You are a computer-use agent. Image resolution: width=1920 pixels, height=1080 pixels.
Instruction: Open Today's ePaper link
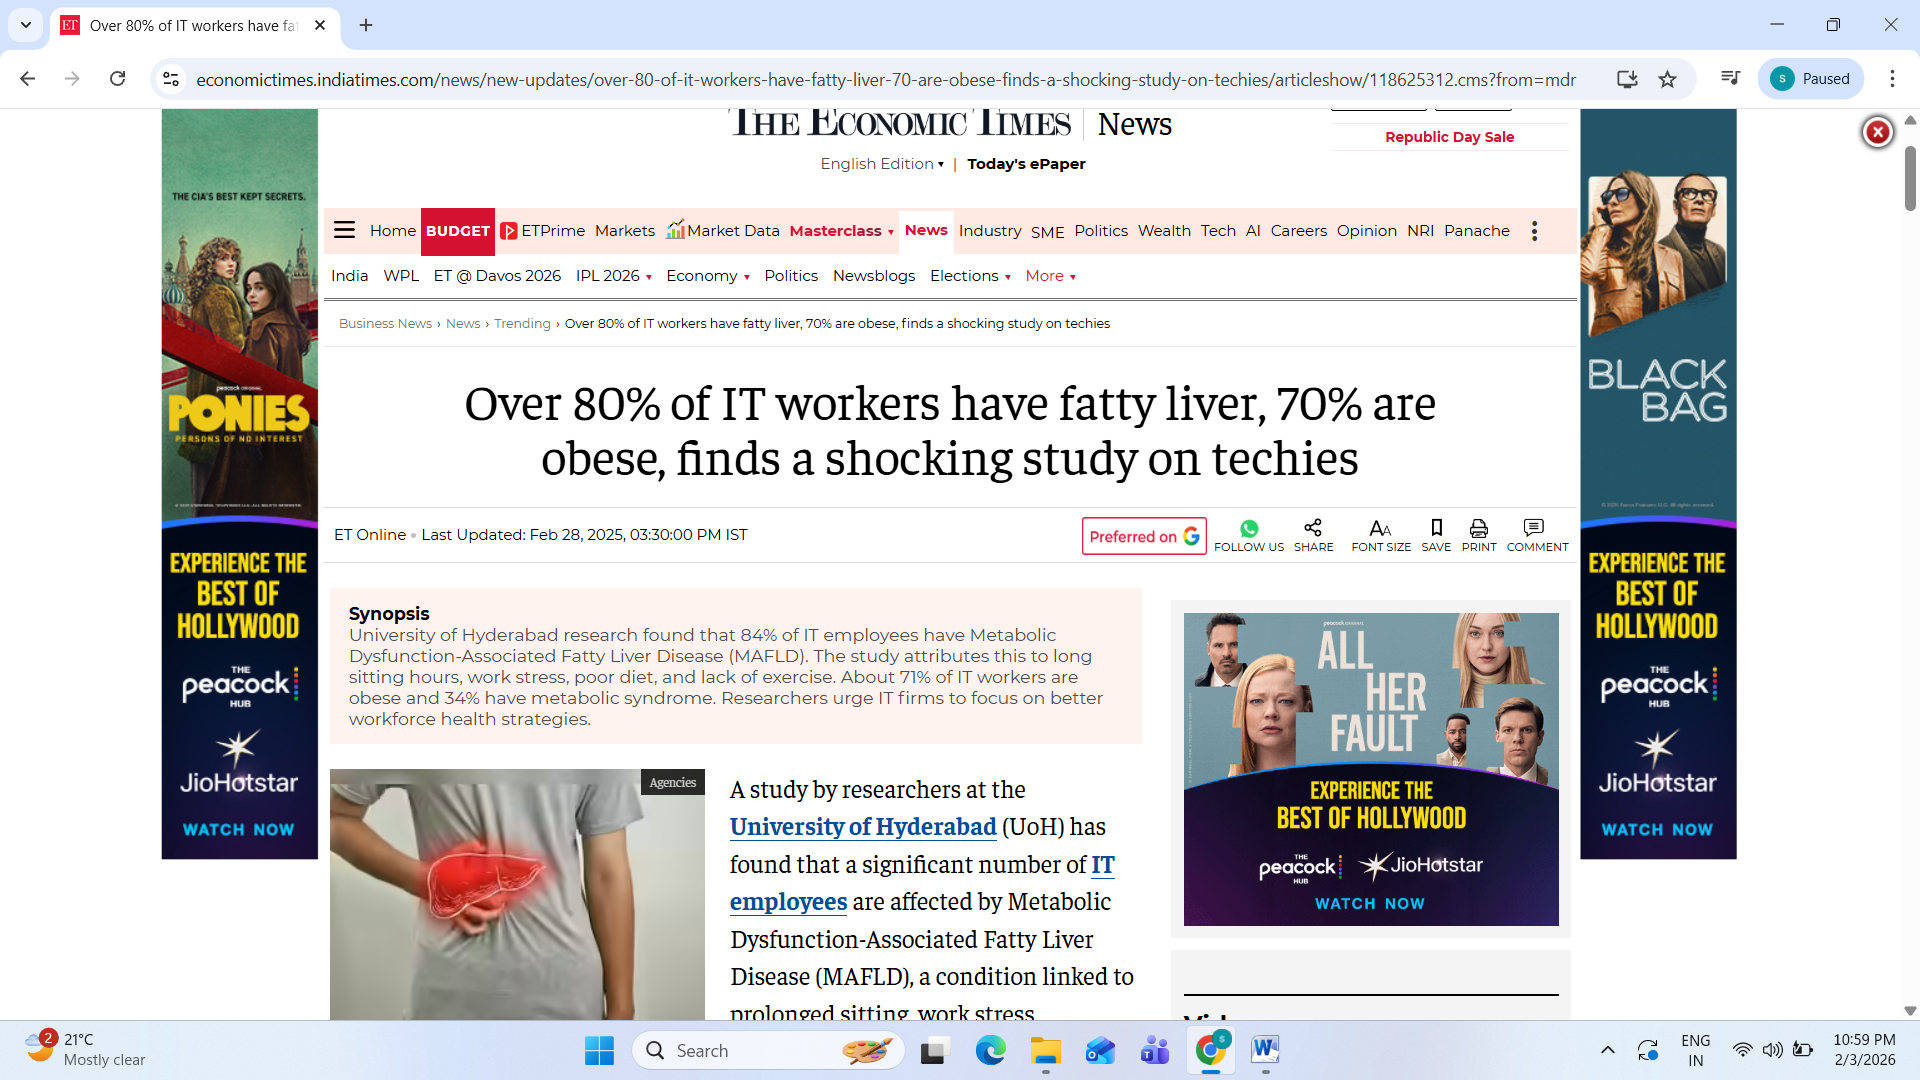(x=1026, y=164)
